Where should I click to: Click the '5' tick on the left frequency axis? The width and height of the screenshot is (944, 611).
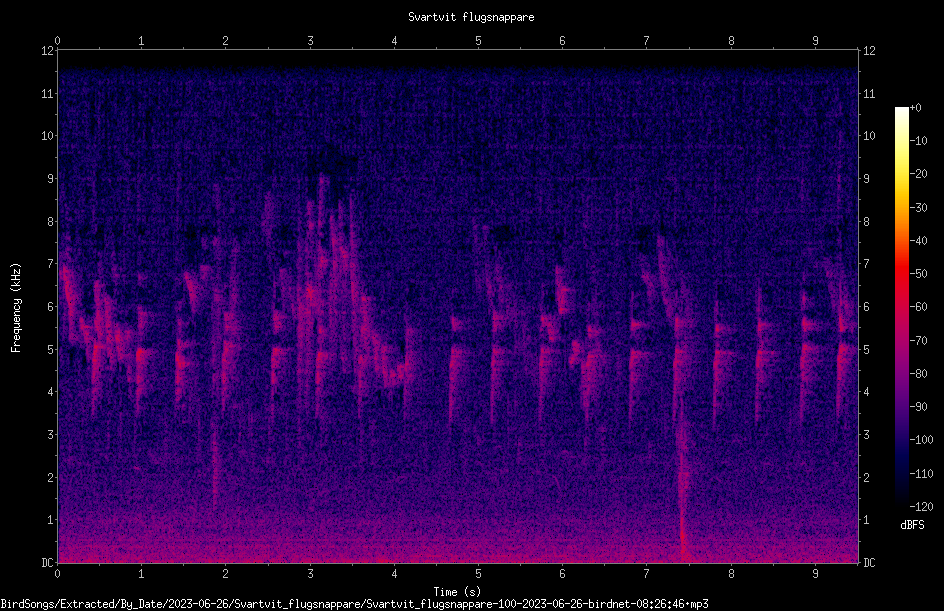pos(51,349)
